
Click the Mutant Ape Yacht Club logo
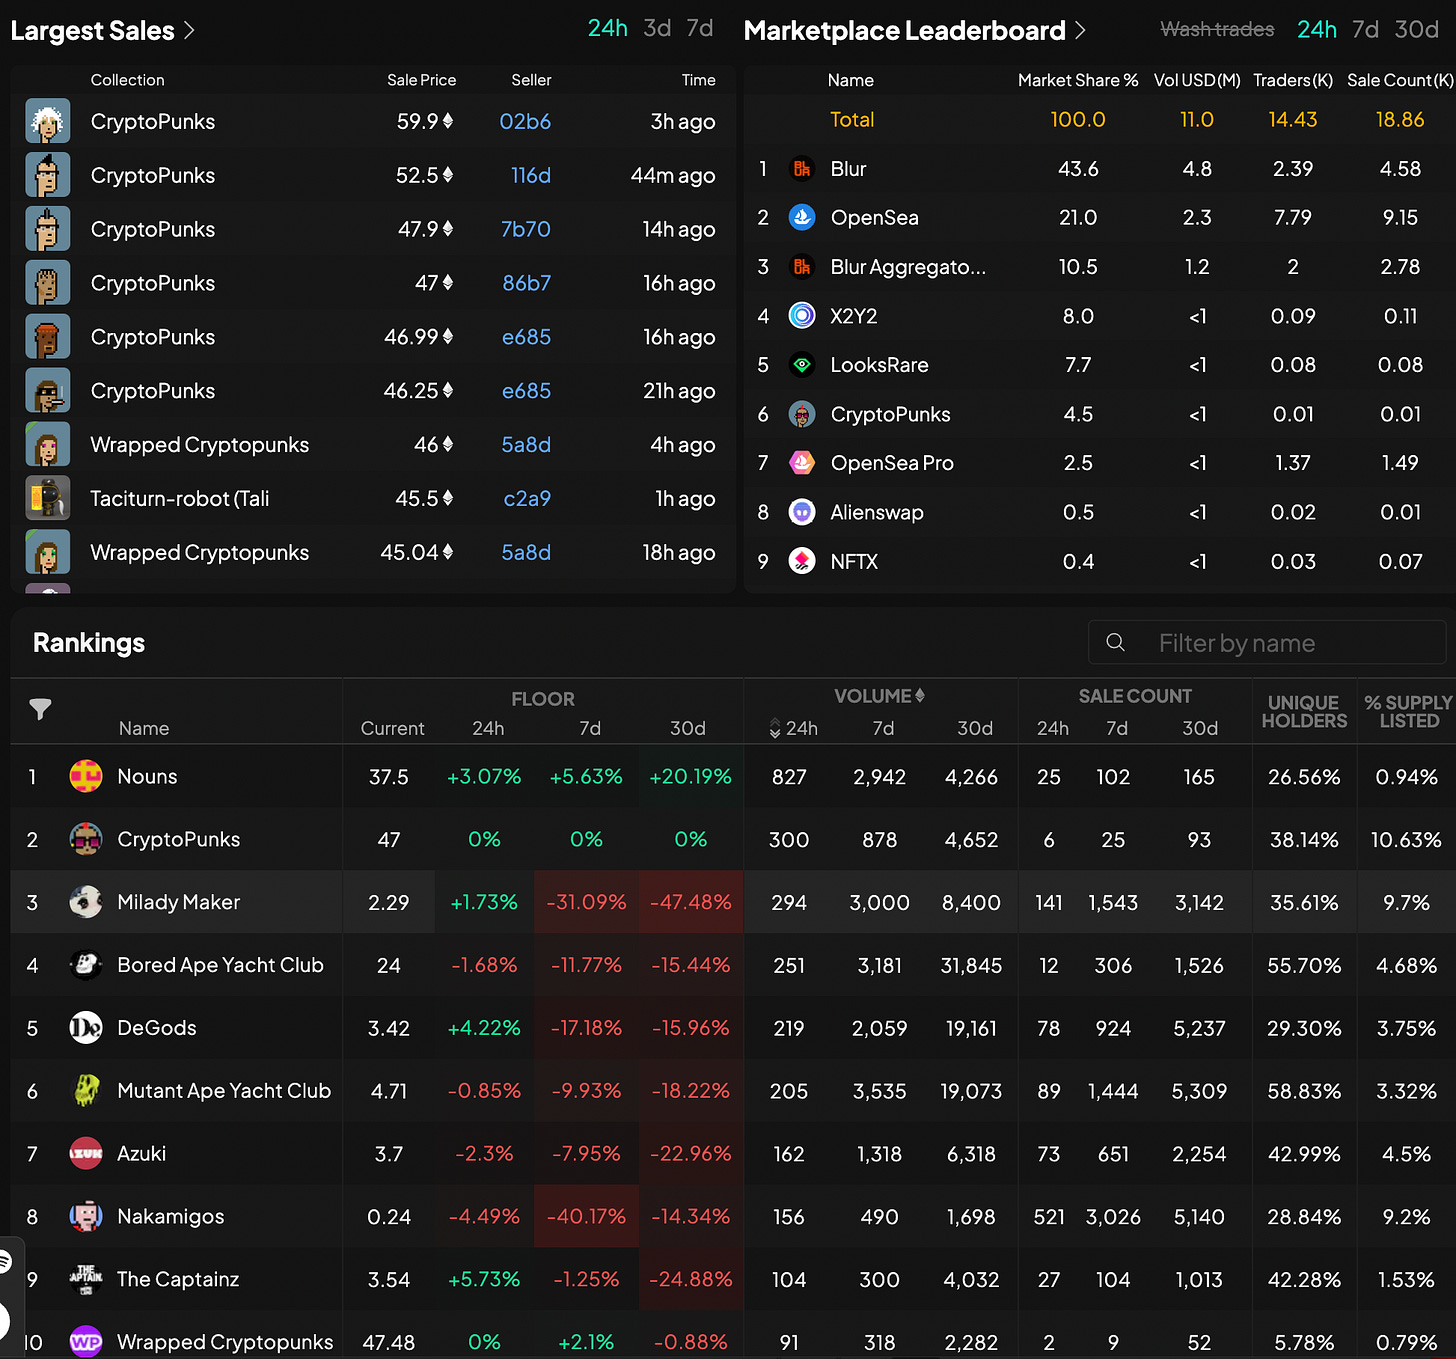click(86, 1091)
